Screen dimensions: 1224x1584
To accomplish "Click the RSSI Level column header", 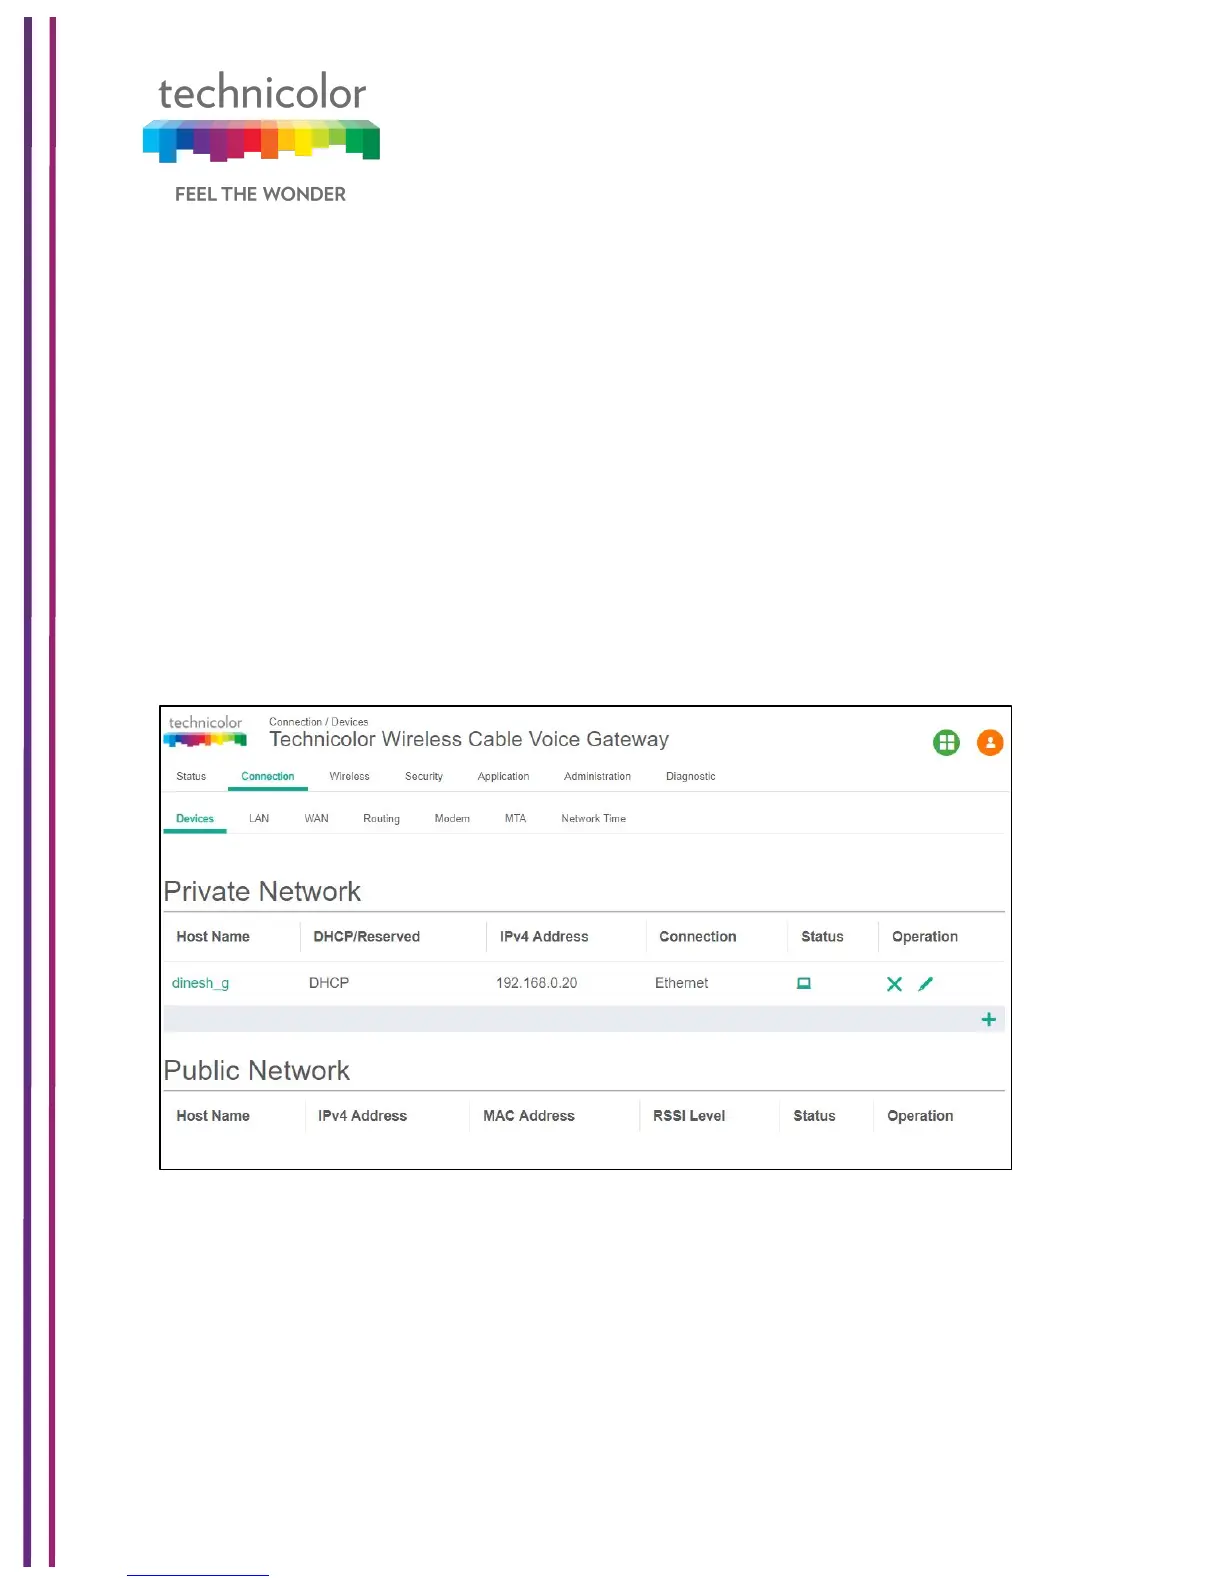I will [x=689, y=1116].
